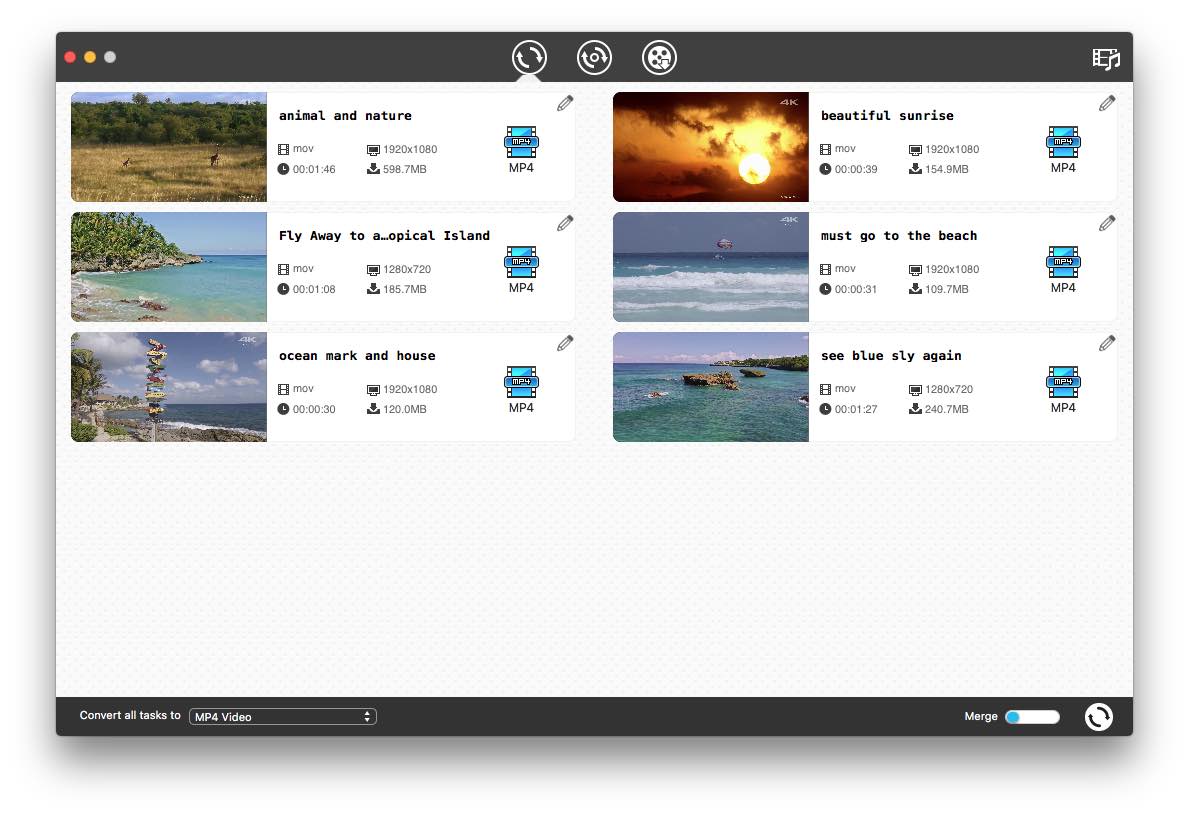Switch to the middle disc rip tab

(594, 57)
